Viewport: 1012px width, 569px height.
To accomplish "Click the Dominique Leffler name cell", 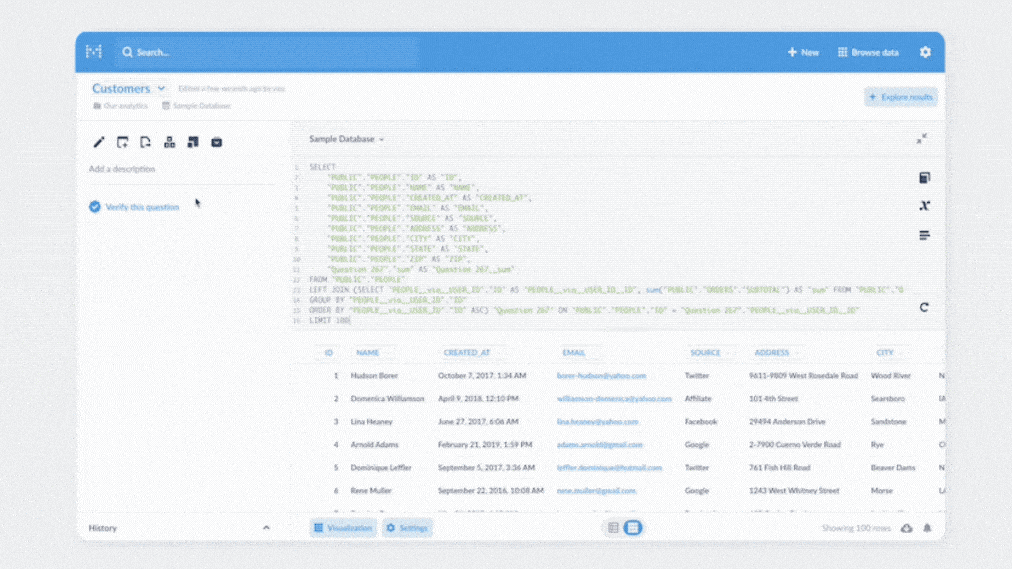I will (x=381, y=468).
